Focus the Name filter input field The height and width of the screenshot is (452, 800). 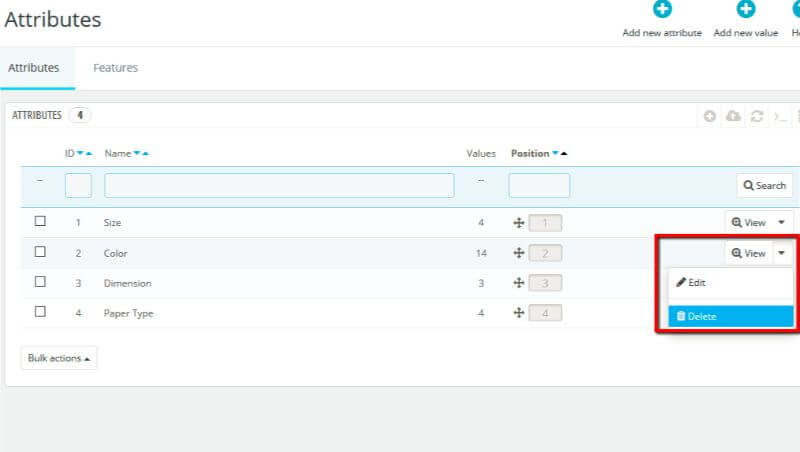[279, 185]
